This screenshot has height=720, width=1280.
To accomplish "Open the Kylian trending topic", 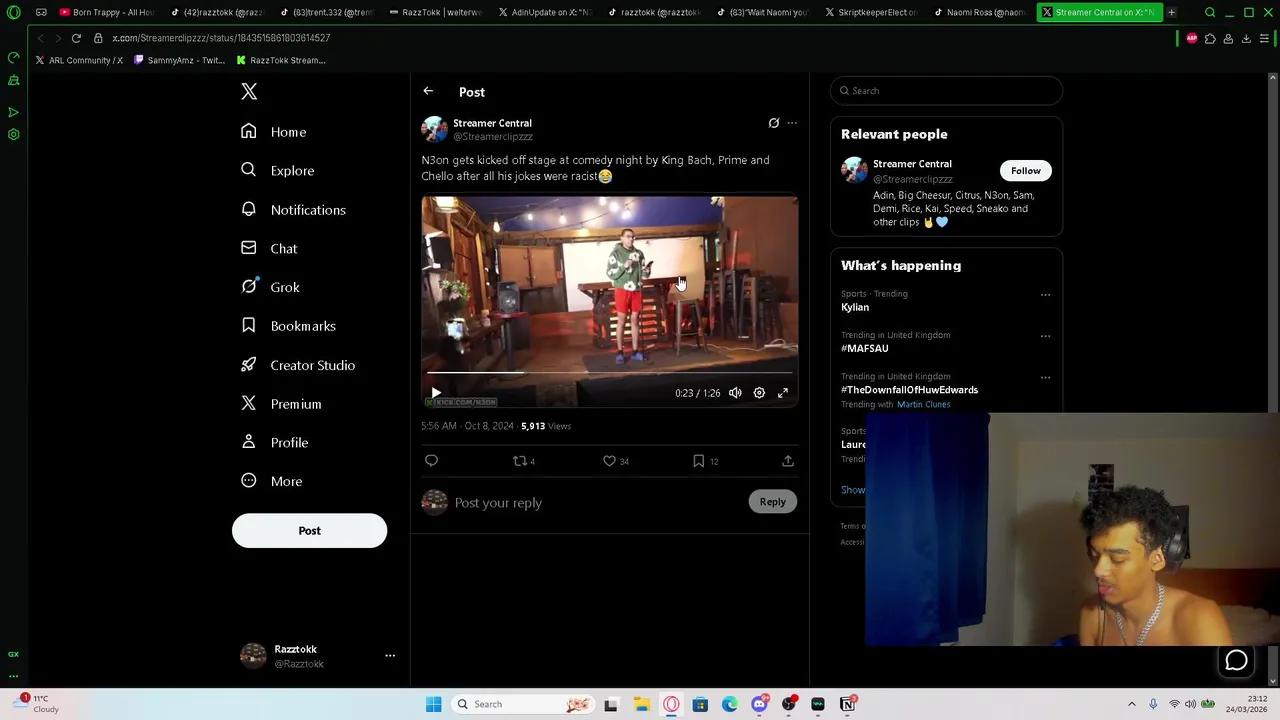I will (x=855, y=308).
